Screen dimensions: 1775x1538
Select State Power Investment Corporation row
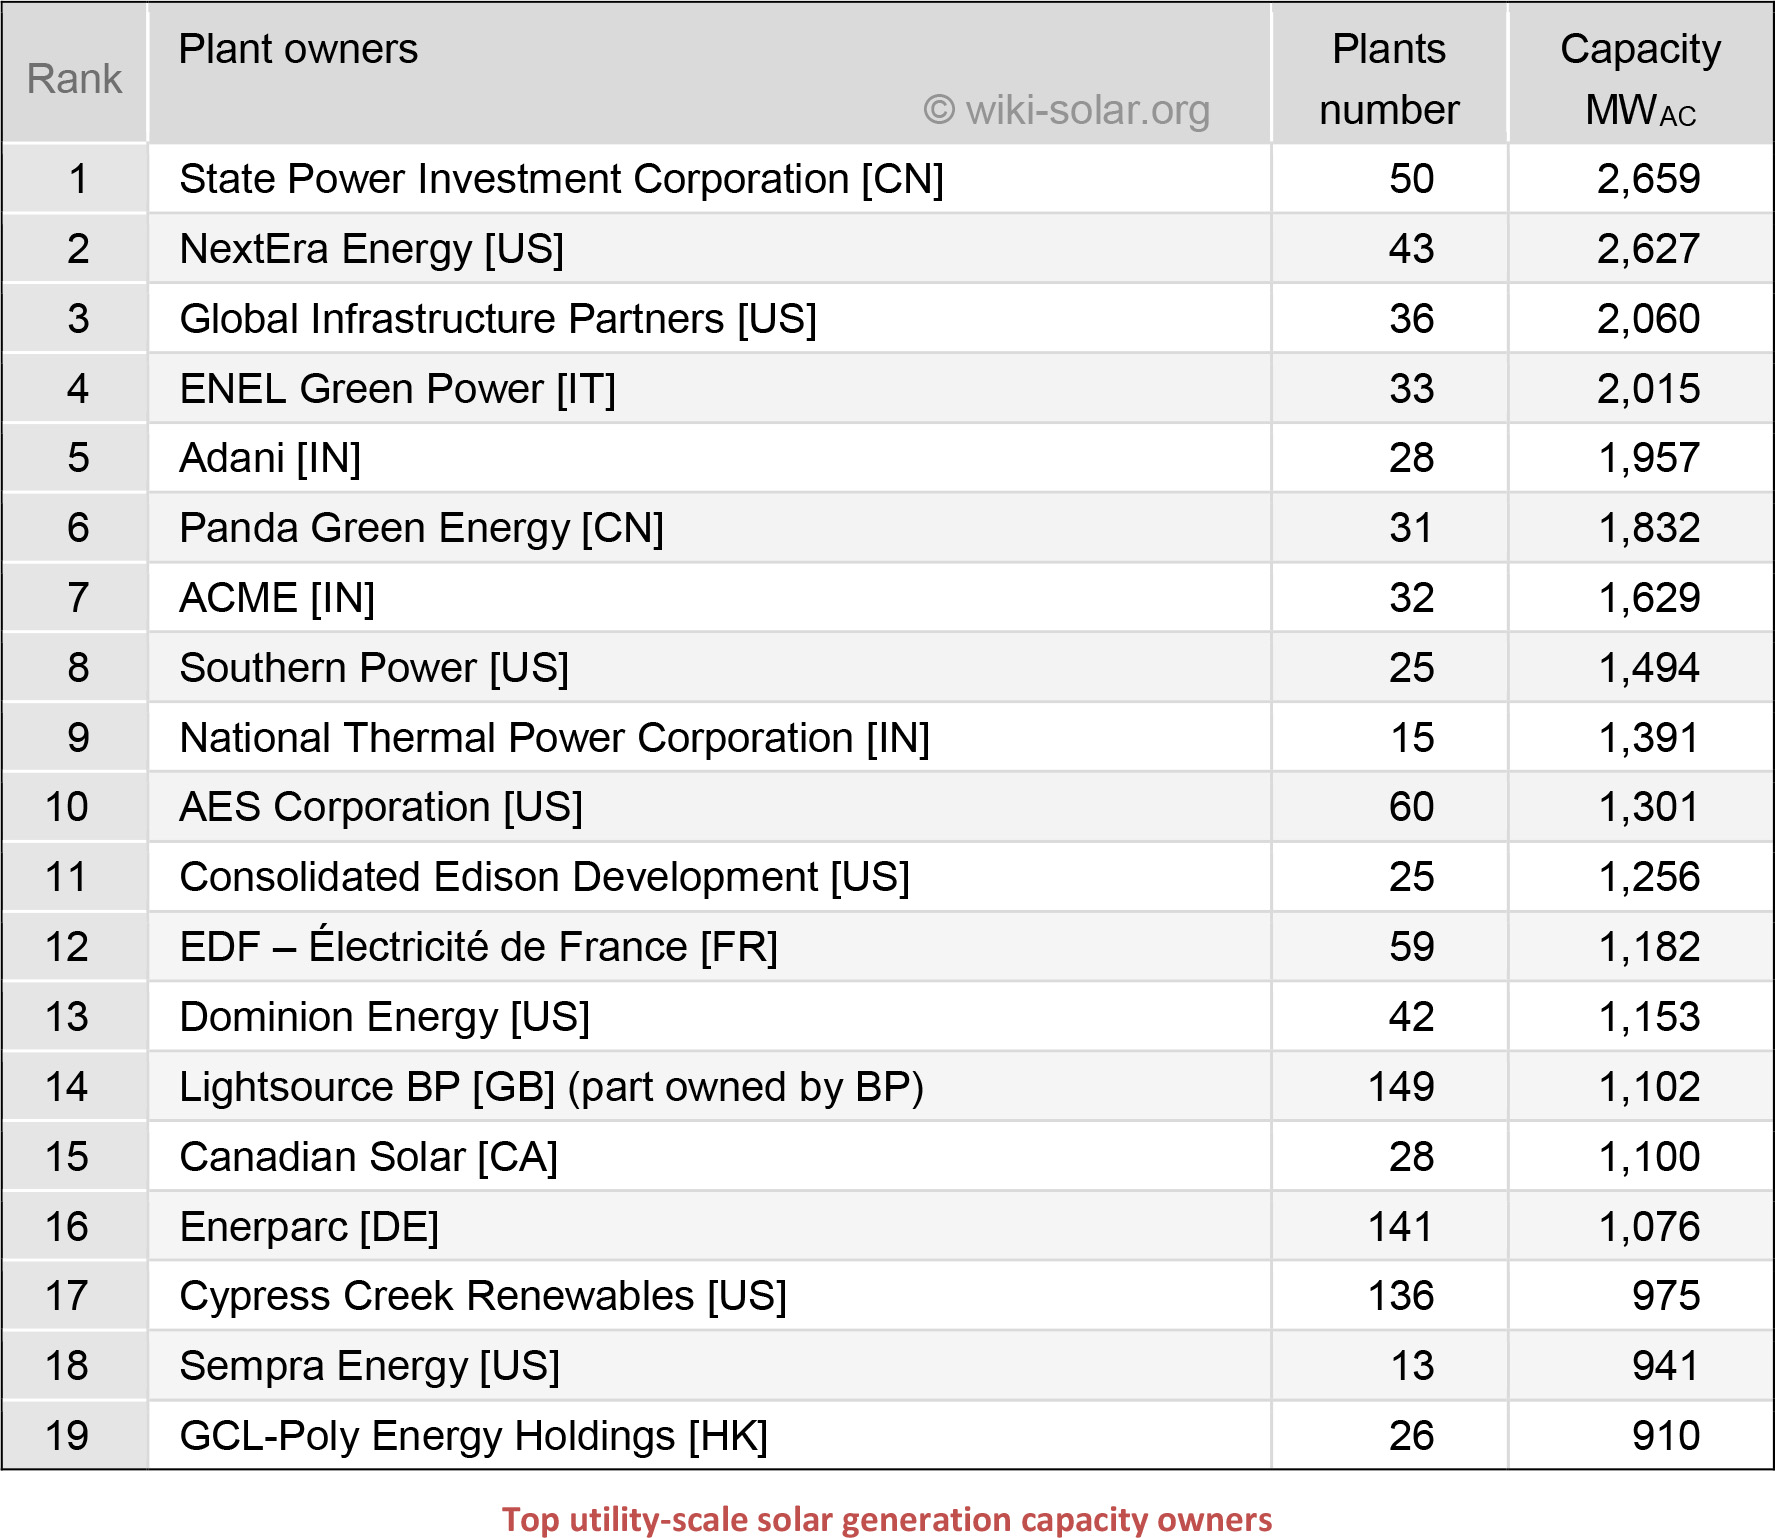(x=561, y=179)
